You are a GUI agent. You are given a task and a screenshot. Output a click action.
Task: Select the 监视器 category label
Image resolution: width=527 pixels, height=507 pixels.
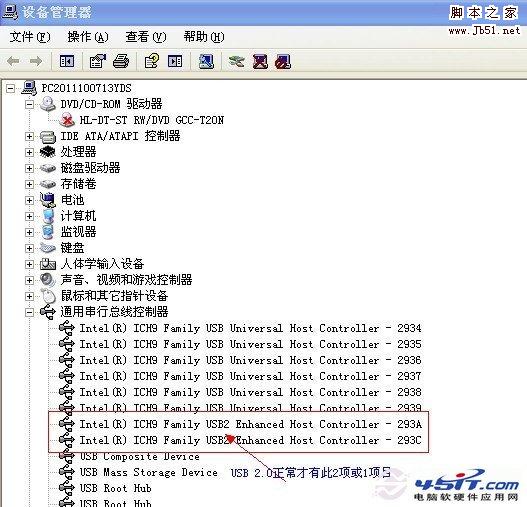[x=78, y=232]
